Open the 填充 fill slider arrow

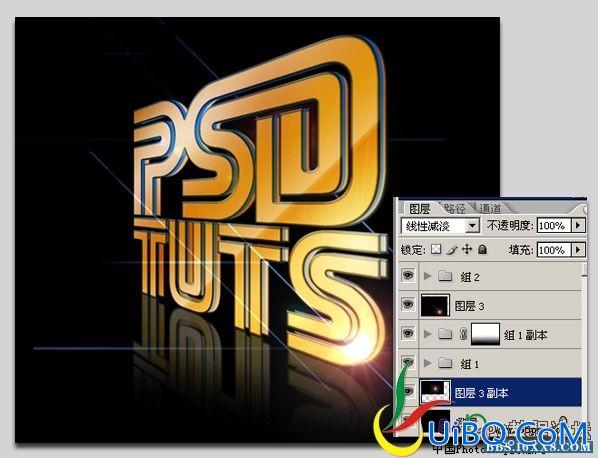(x=578, y=250)
